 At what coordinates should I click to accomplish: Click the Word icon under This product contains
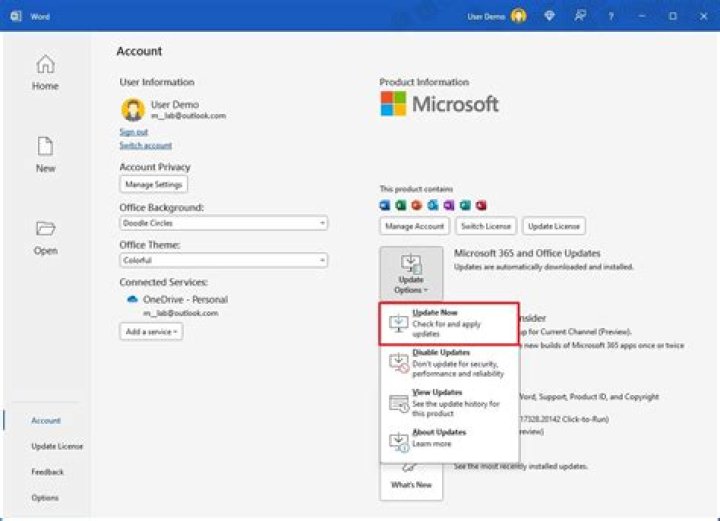385,205
